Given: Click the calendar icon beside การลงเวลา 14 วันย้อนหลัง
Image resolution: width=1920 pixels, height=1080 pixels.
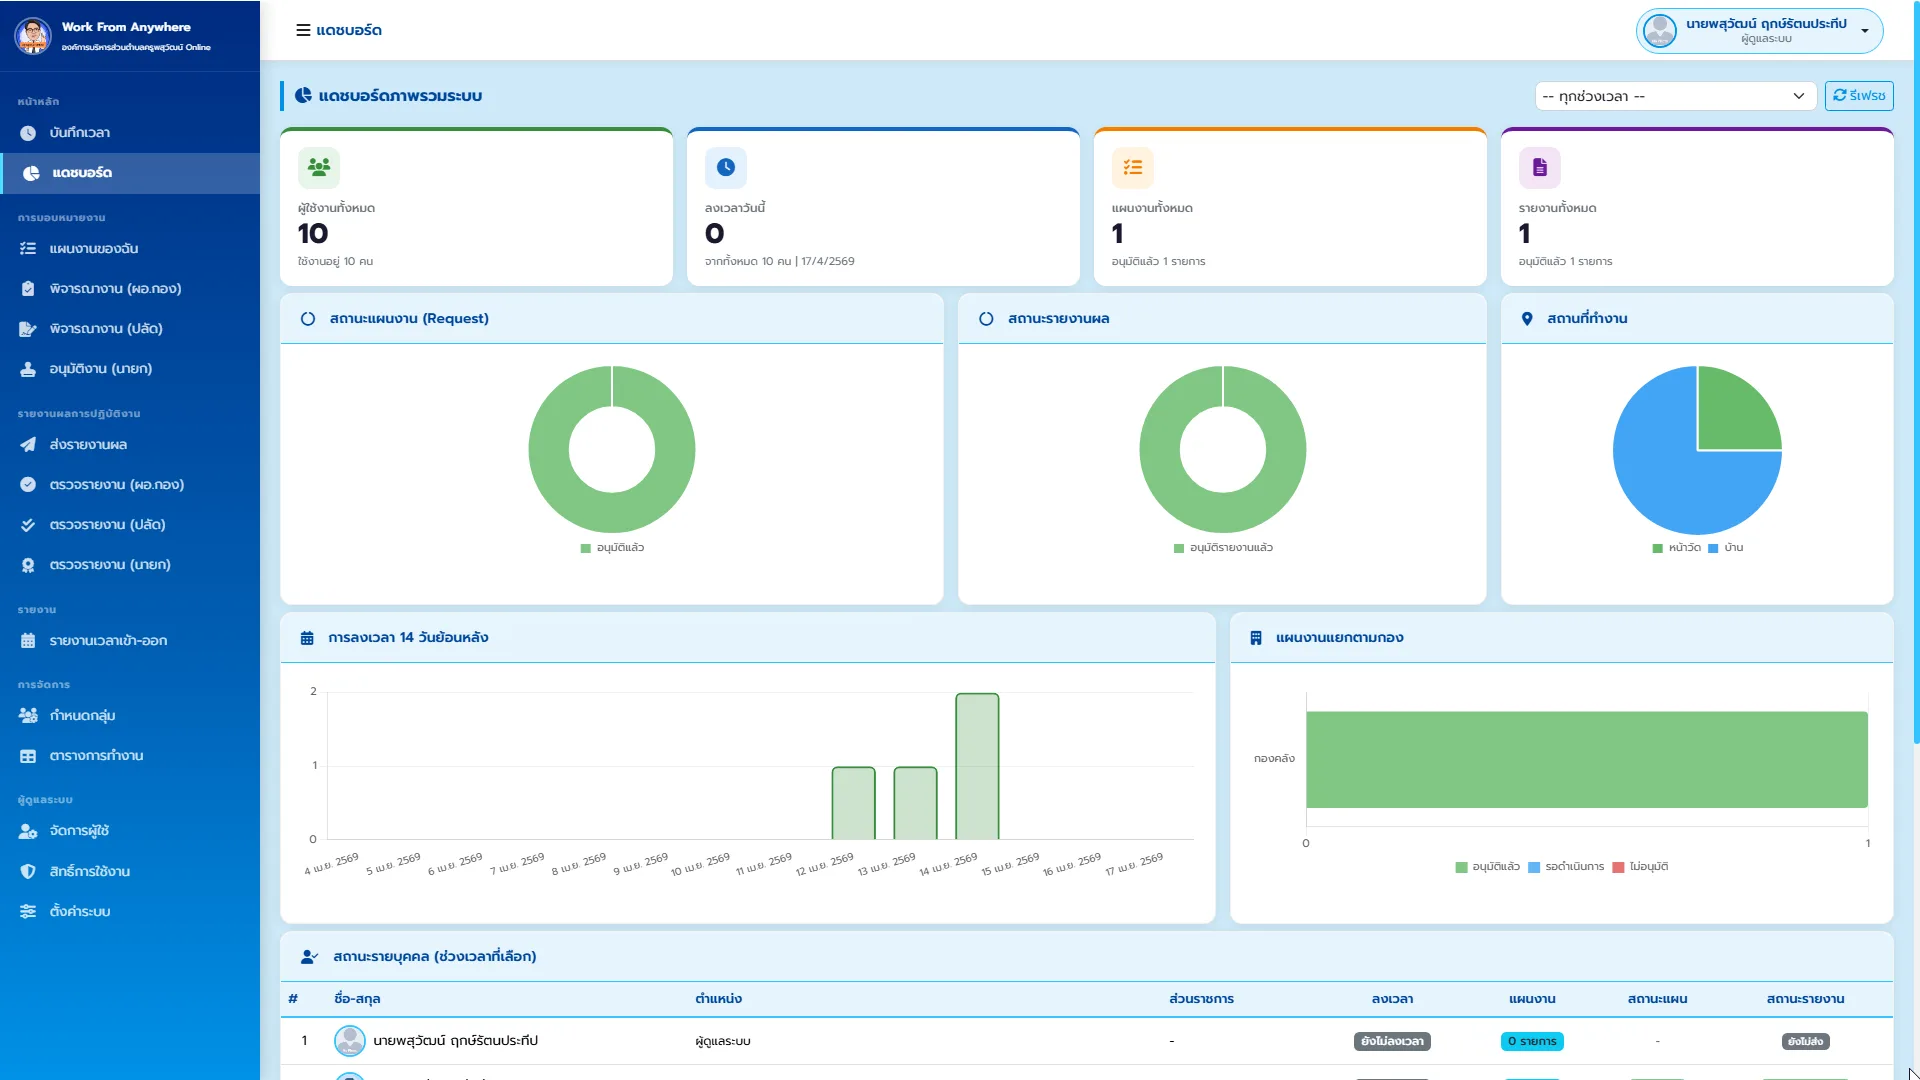Looking at the screenshot, I should point(307,638).
